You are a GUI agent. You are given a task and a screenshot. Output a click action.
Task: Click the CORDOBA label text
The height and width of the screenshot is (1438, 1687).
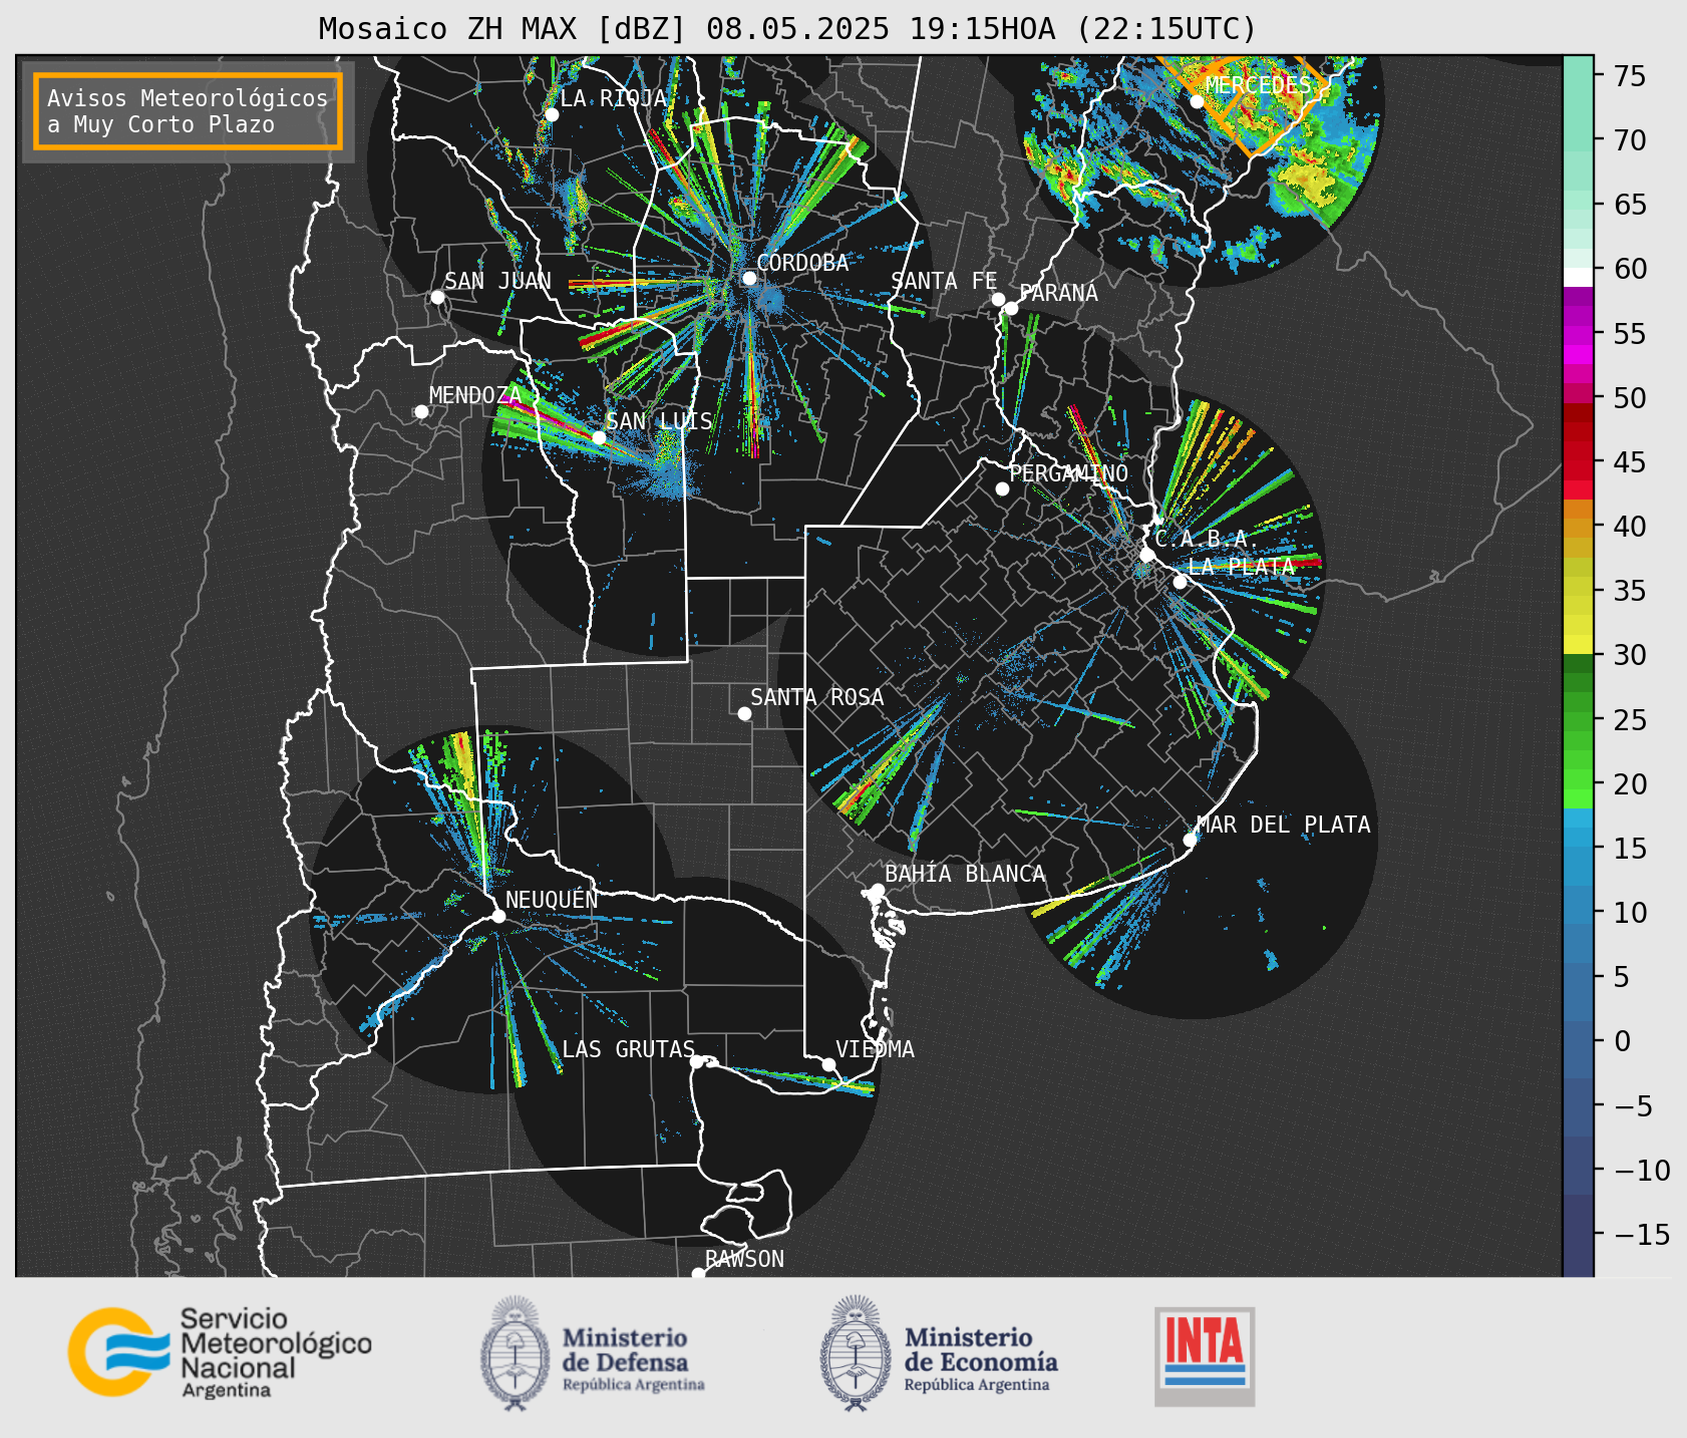click(802, 263)
